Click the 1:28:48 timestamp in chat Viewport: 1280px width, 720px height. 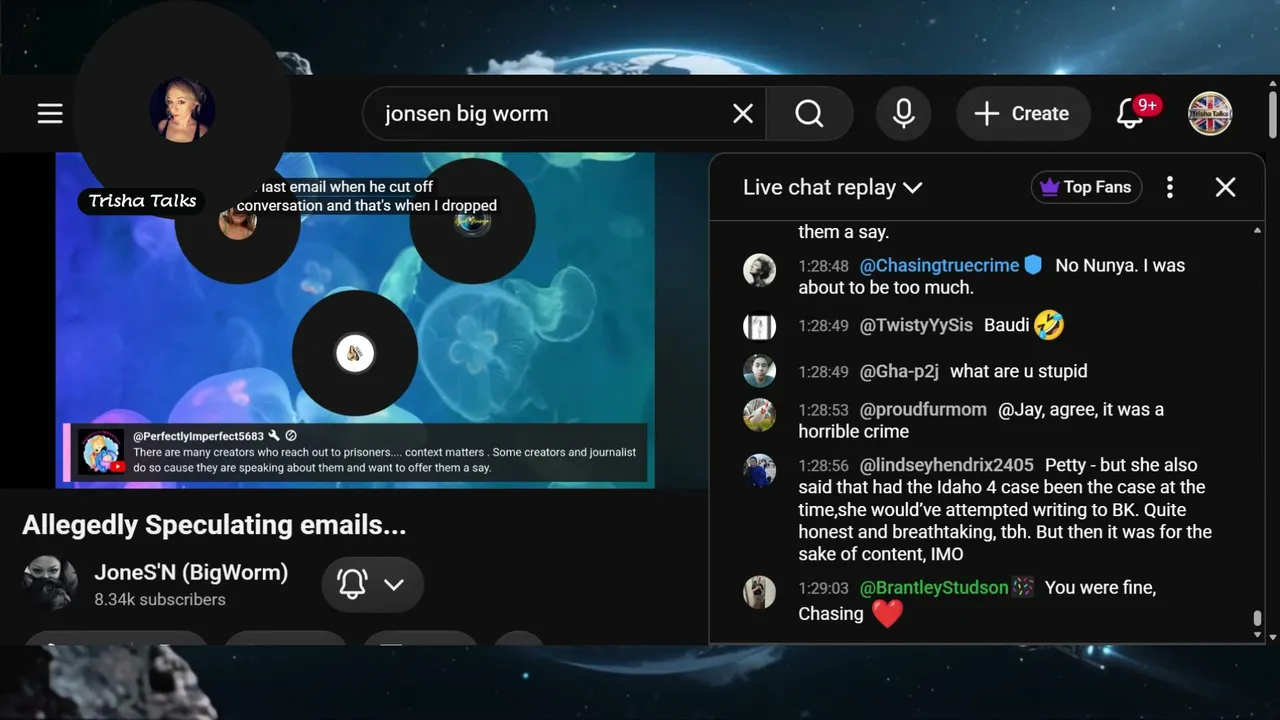click(823, 266)
